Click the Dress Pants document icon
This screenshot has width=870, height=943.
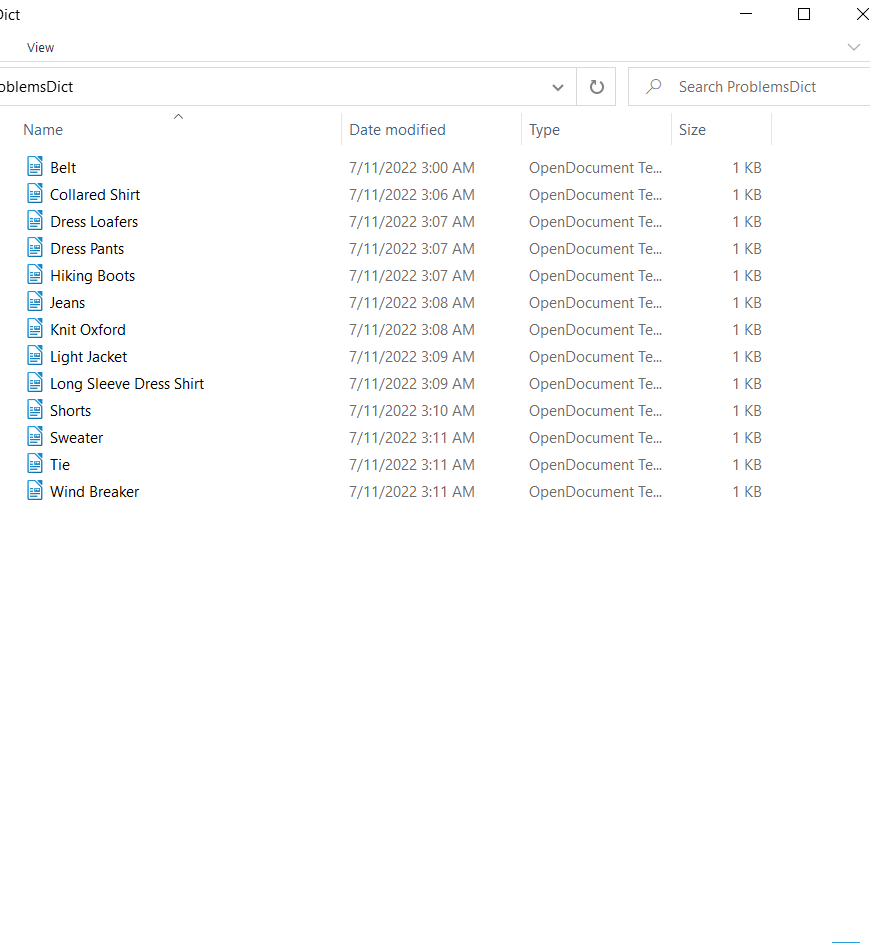coord(35,248)
